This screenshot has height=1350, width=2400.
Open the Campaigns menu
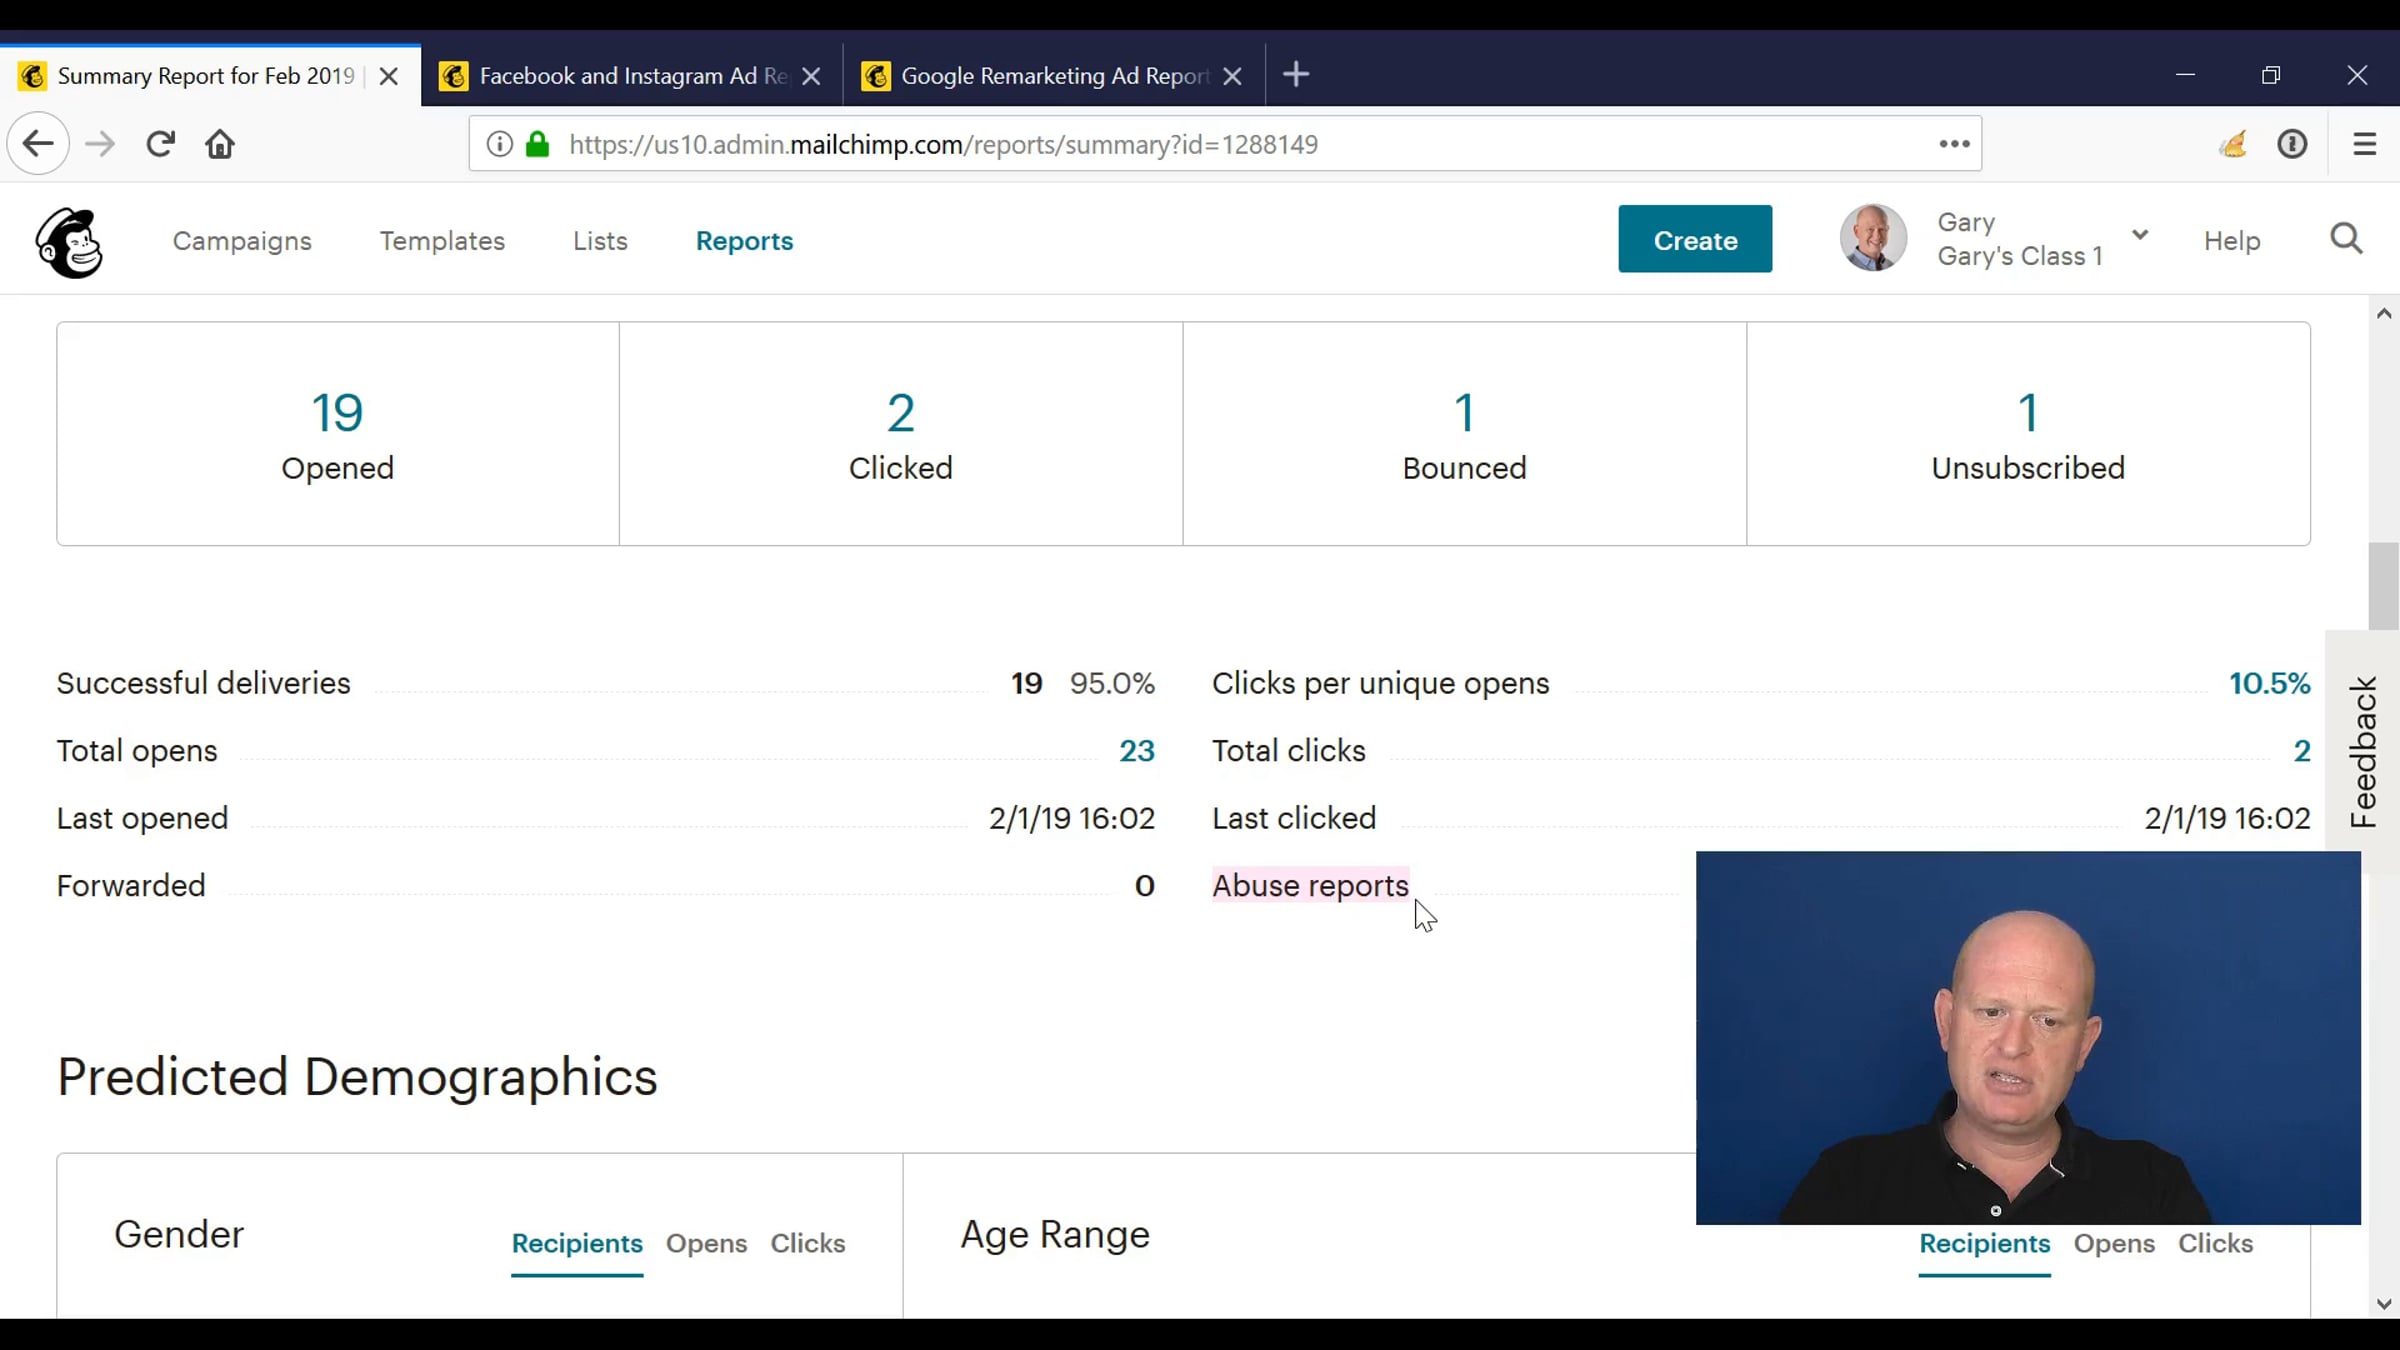(x=242, y=241)
